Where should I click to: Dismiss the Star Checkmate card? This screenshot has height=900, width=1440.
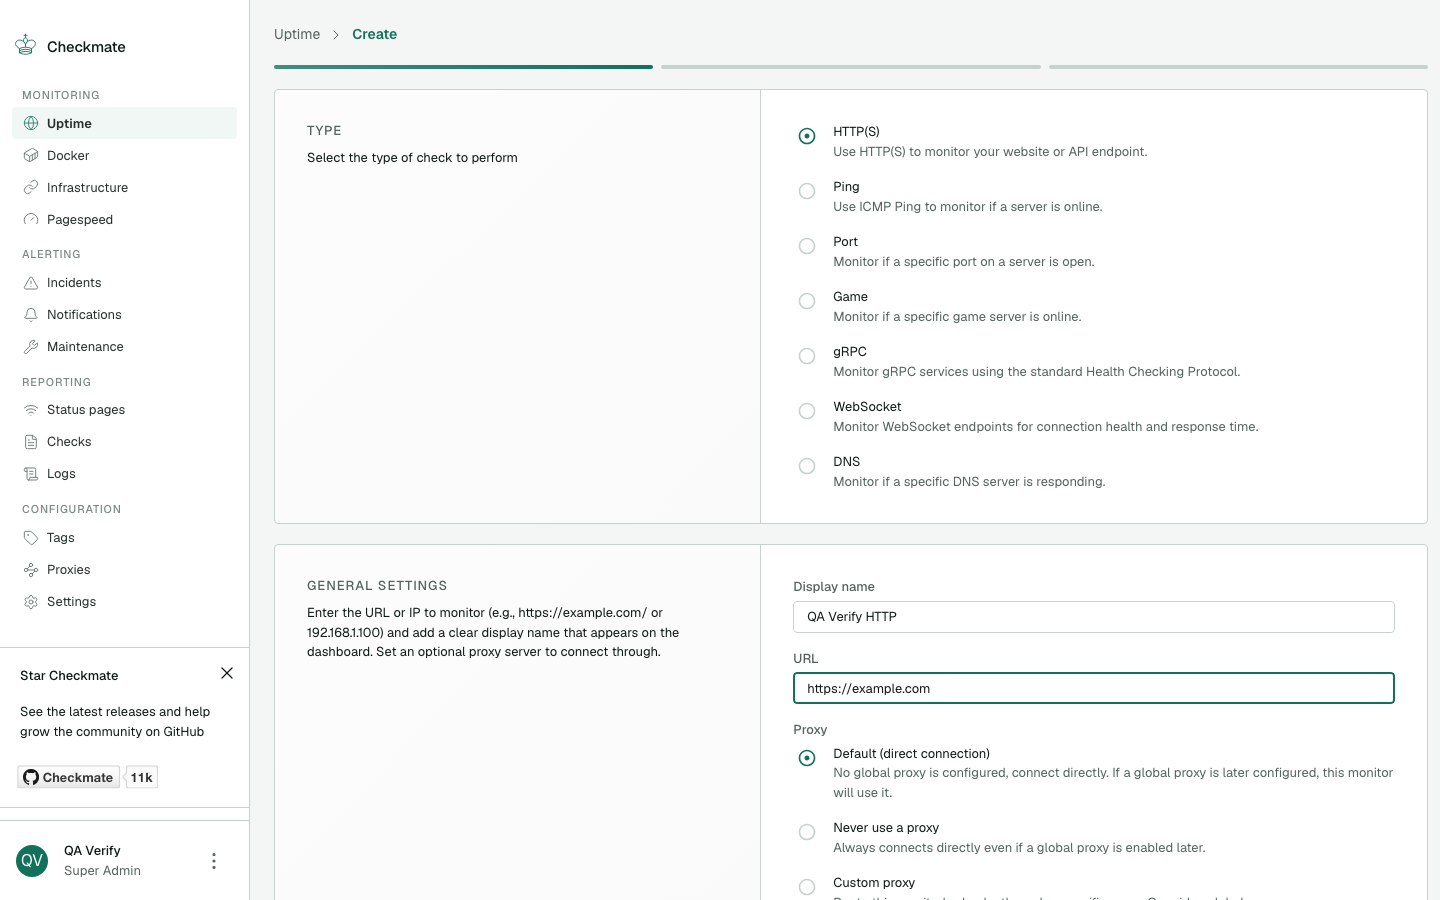227,673
